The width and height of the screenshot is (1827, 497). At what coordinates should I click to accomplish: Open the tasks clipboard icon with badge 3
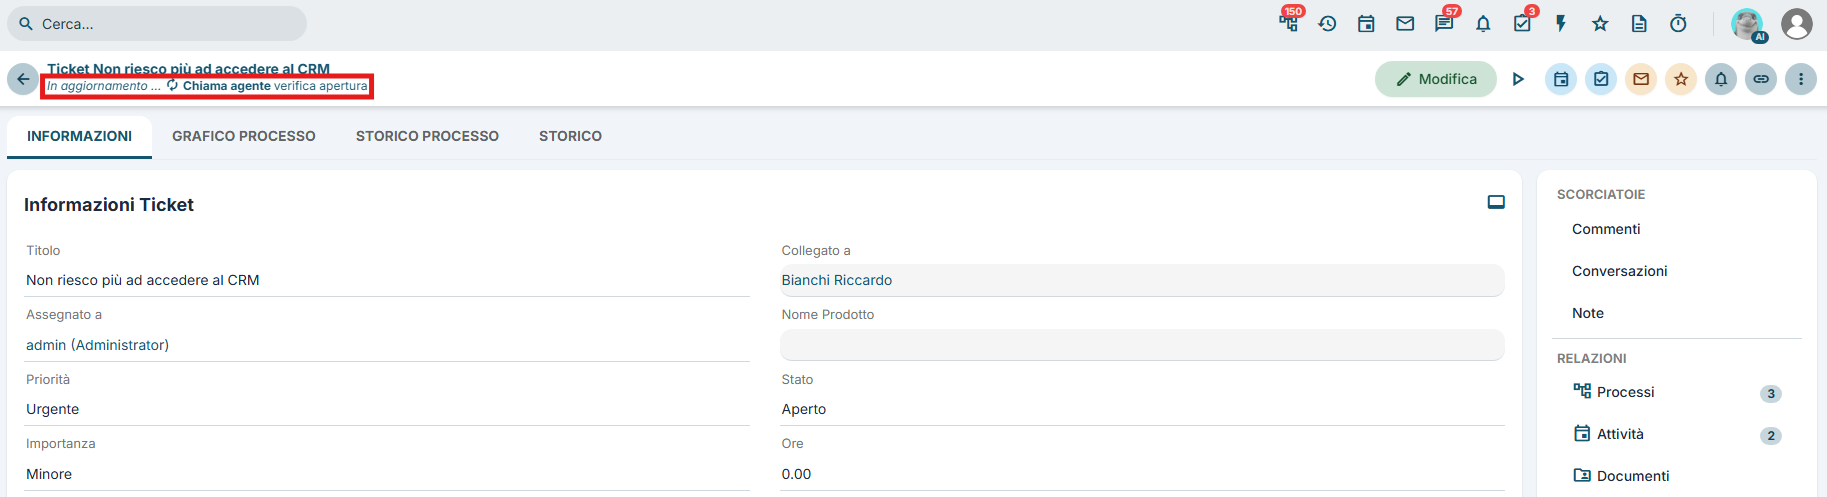(x=1522, y=23)
